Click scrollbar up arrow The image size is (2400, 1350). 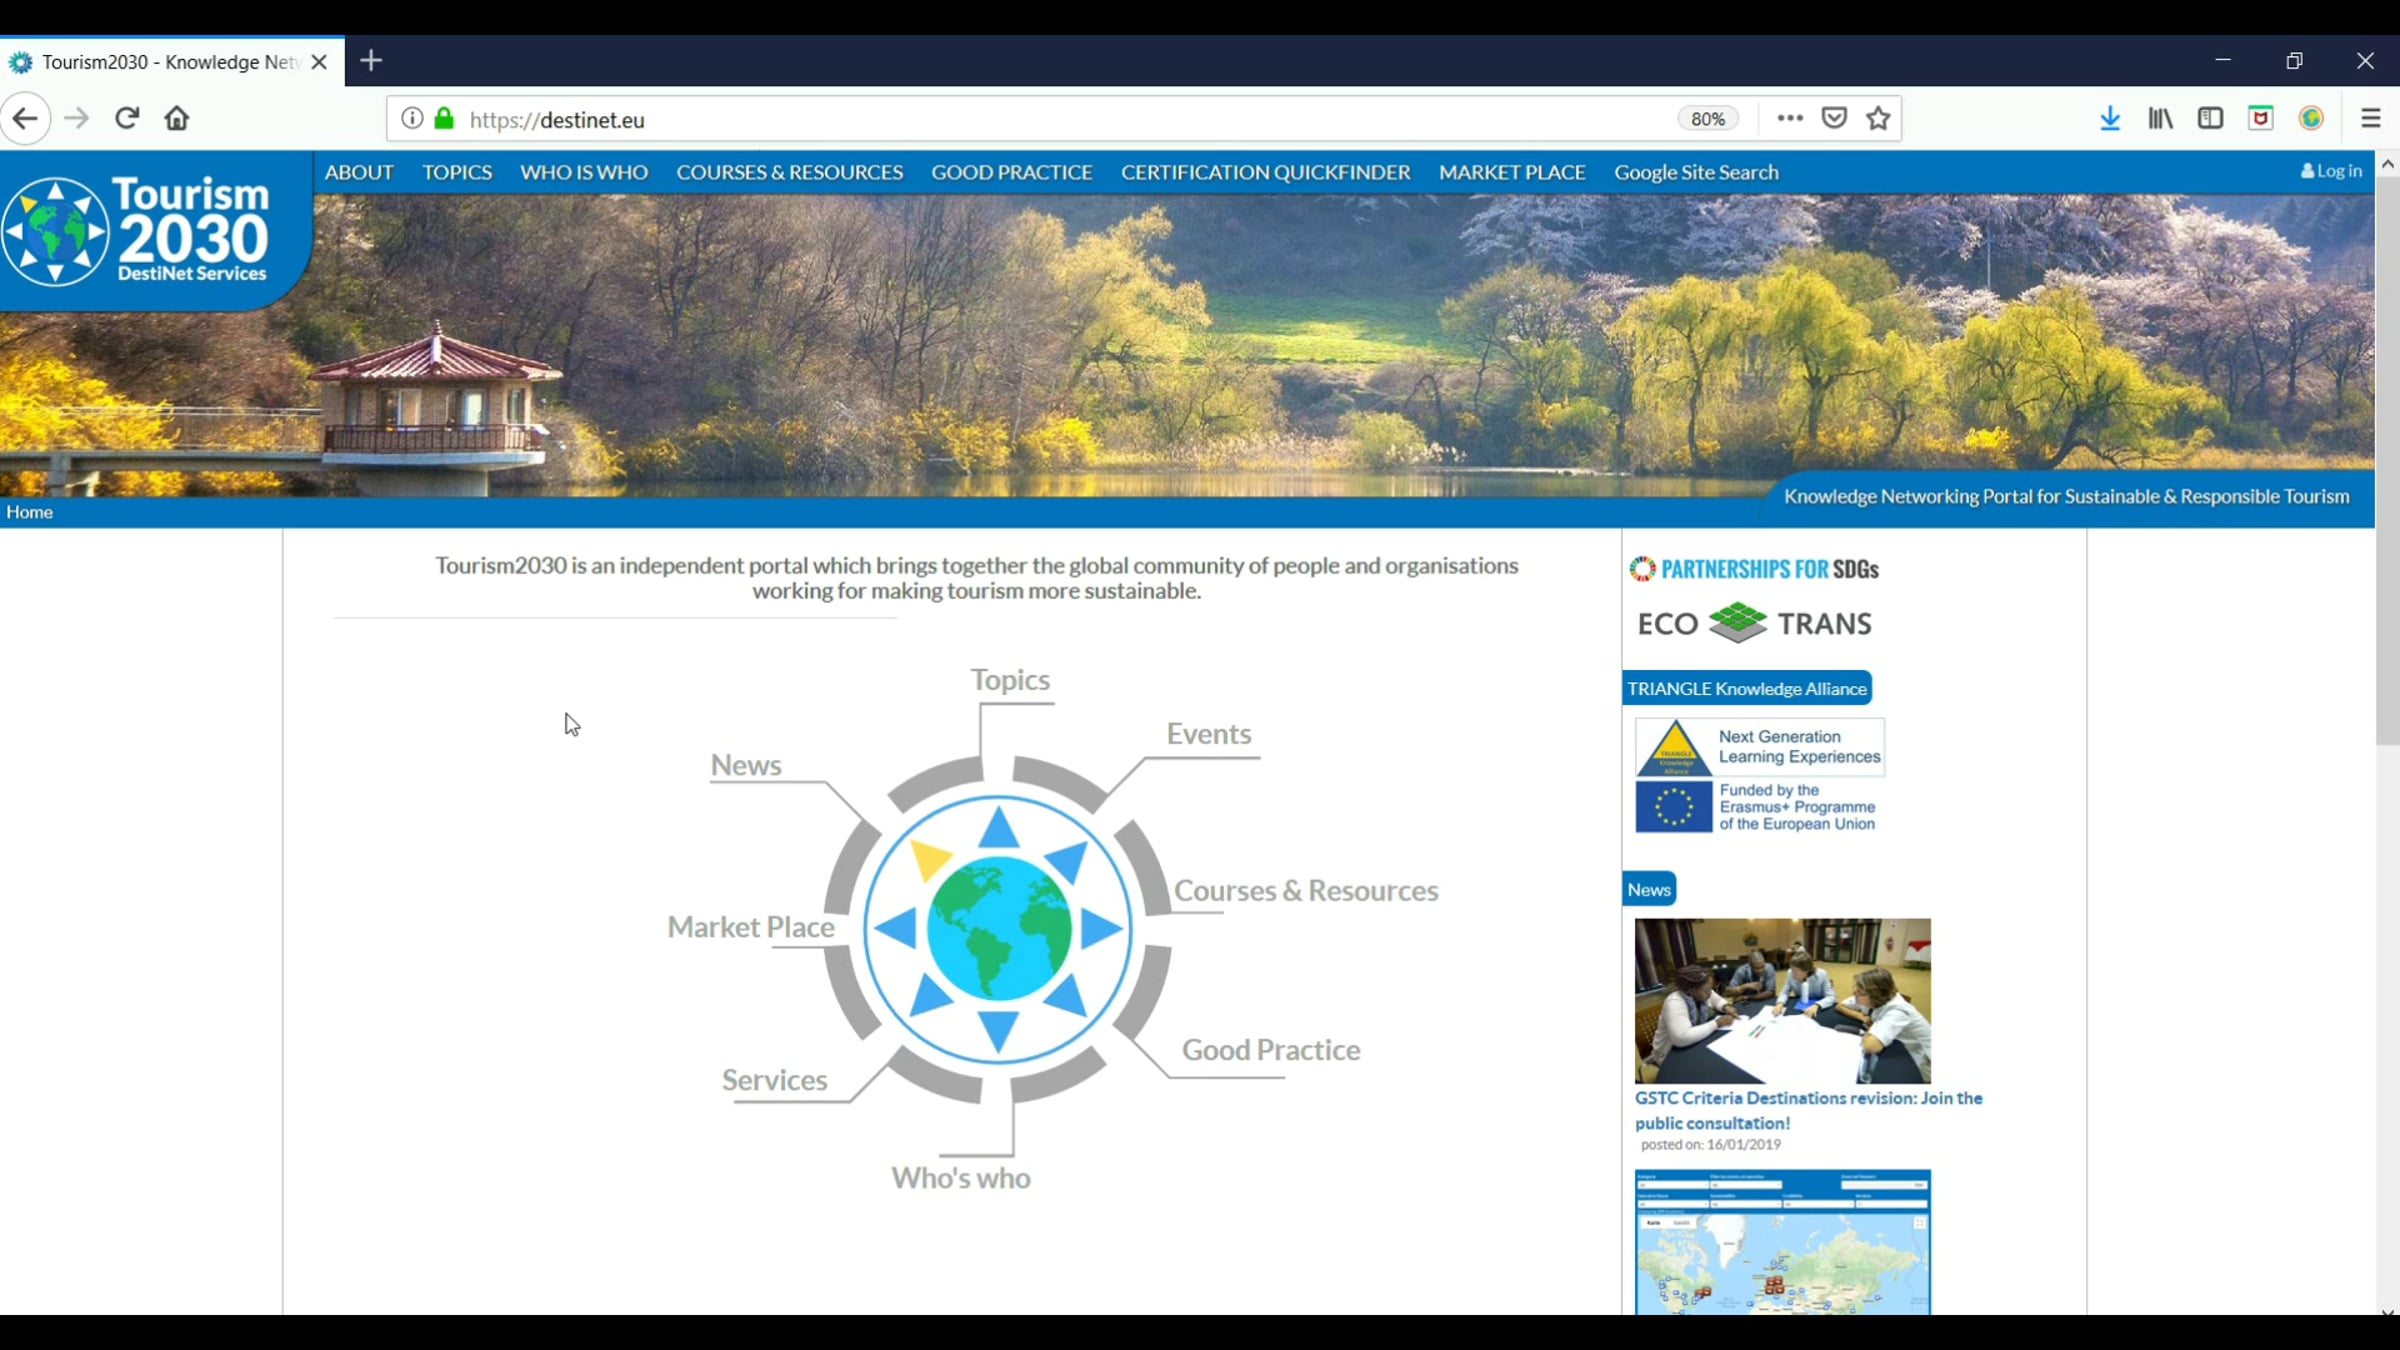pos(2388,163)
